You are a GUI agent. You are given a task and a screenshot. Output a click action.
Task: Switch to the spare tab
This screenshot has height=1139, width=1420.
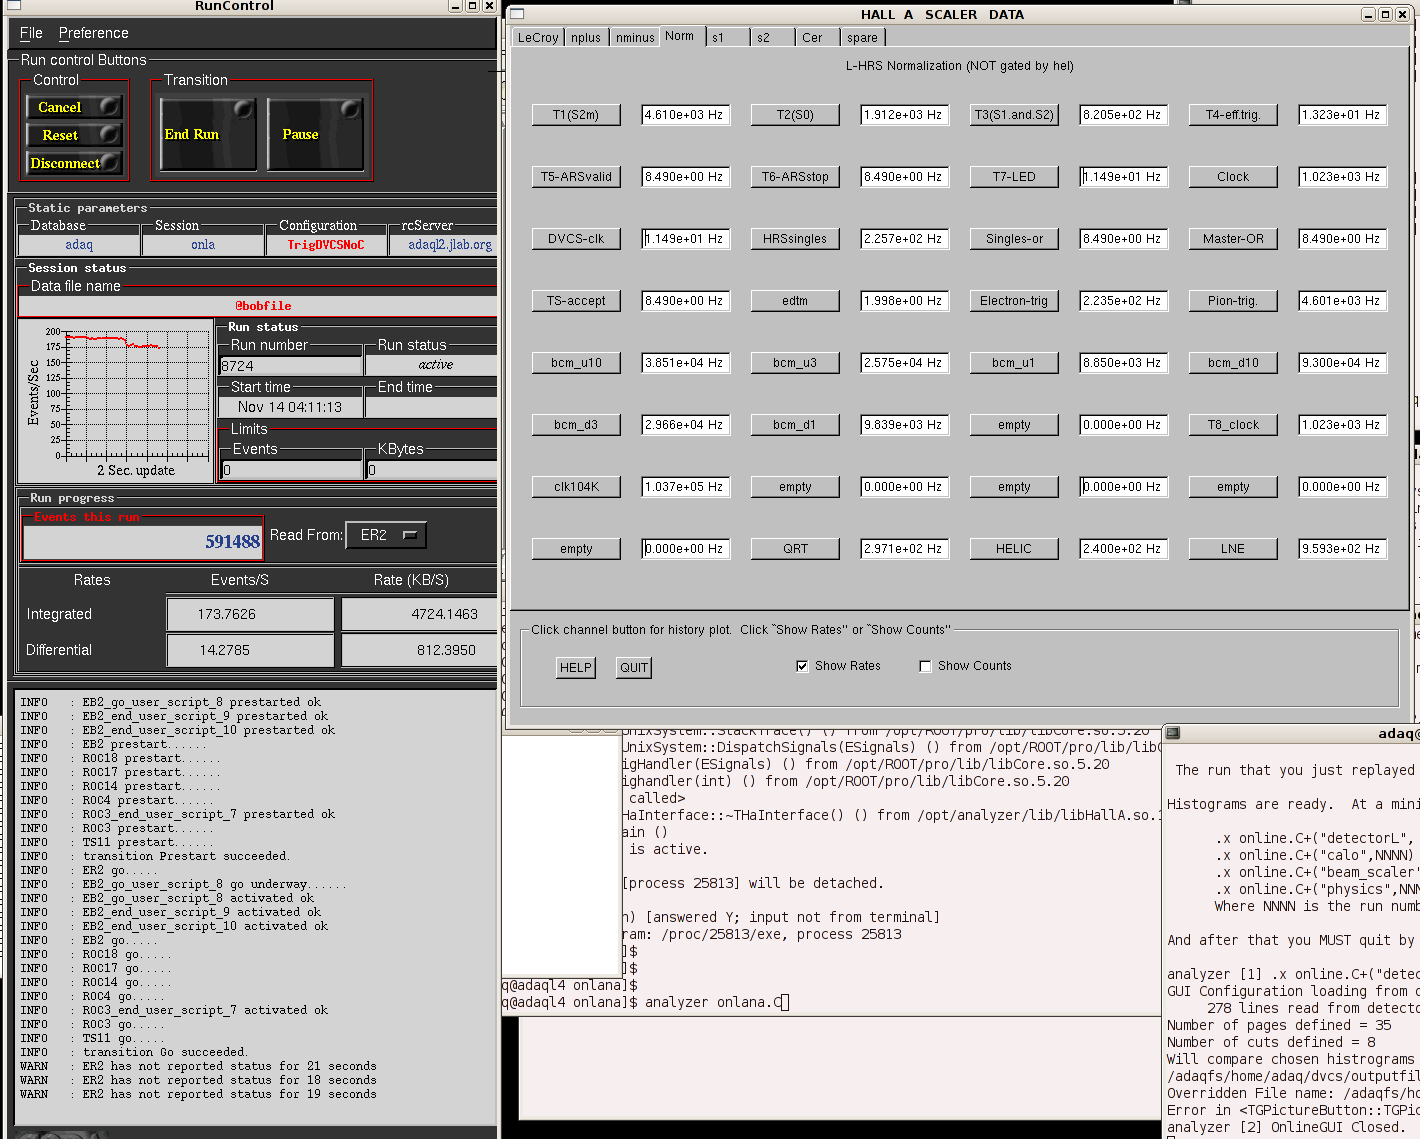[863, 37]
